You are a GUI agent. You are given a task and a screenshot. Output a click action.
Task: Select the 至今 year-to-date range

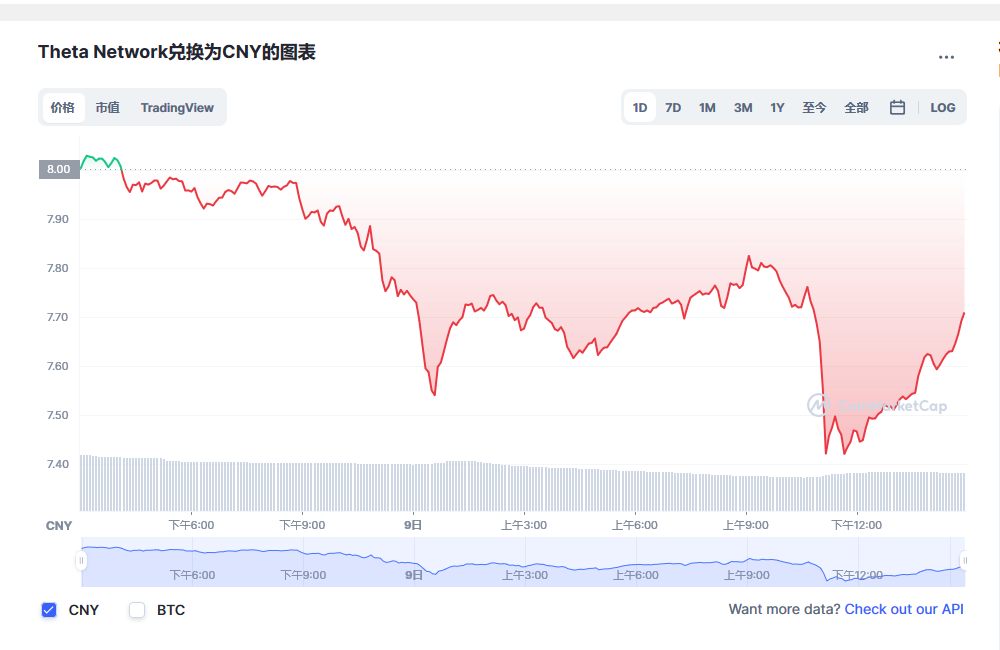pyautogui.click(x=814, y=107)
